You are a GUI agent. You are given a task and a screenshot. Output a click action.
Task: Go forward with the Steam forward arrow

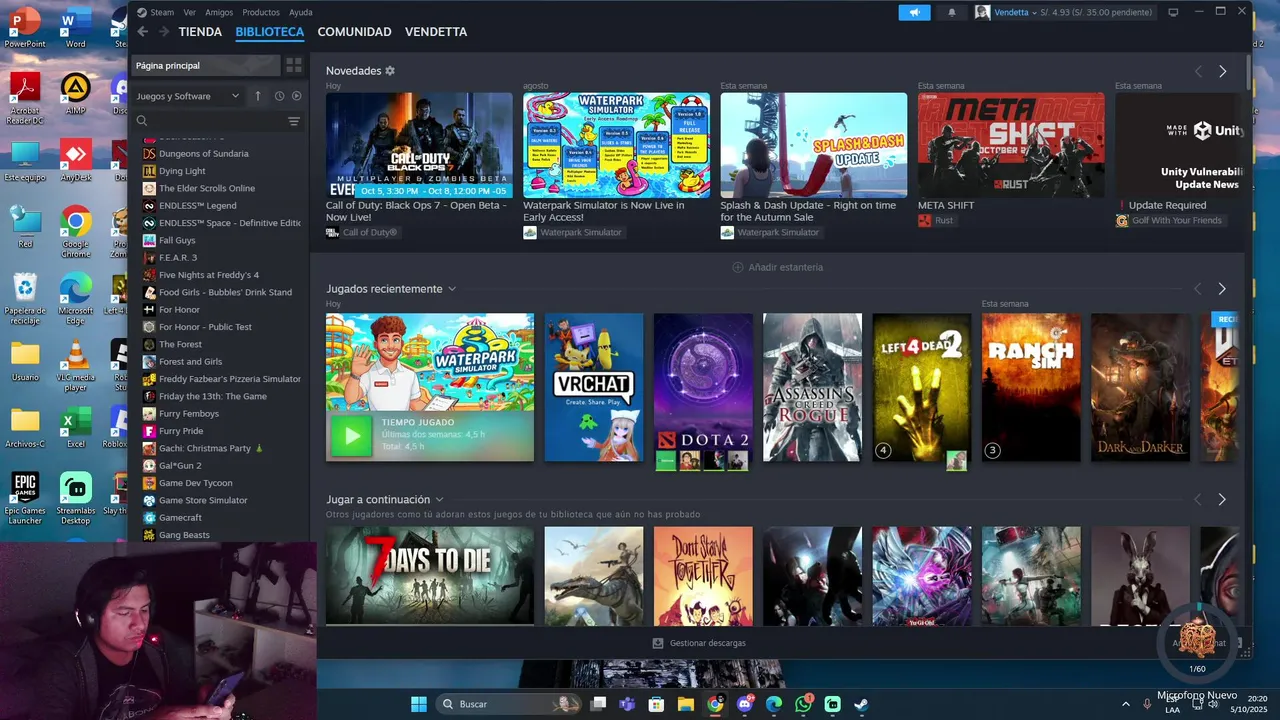(163, 32)
